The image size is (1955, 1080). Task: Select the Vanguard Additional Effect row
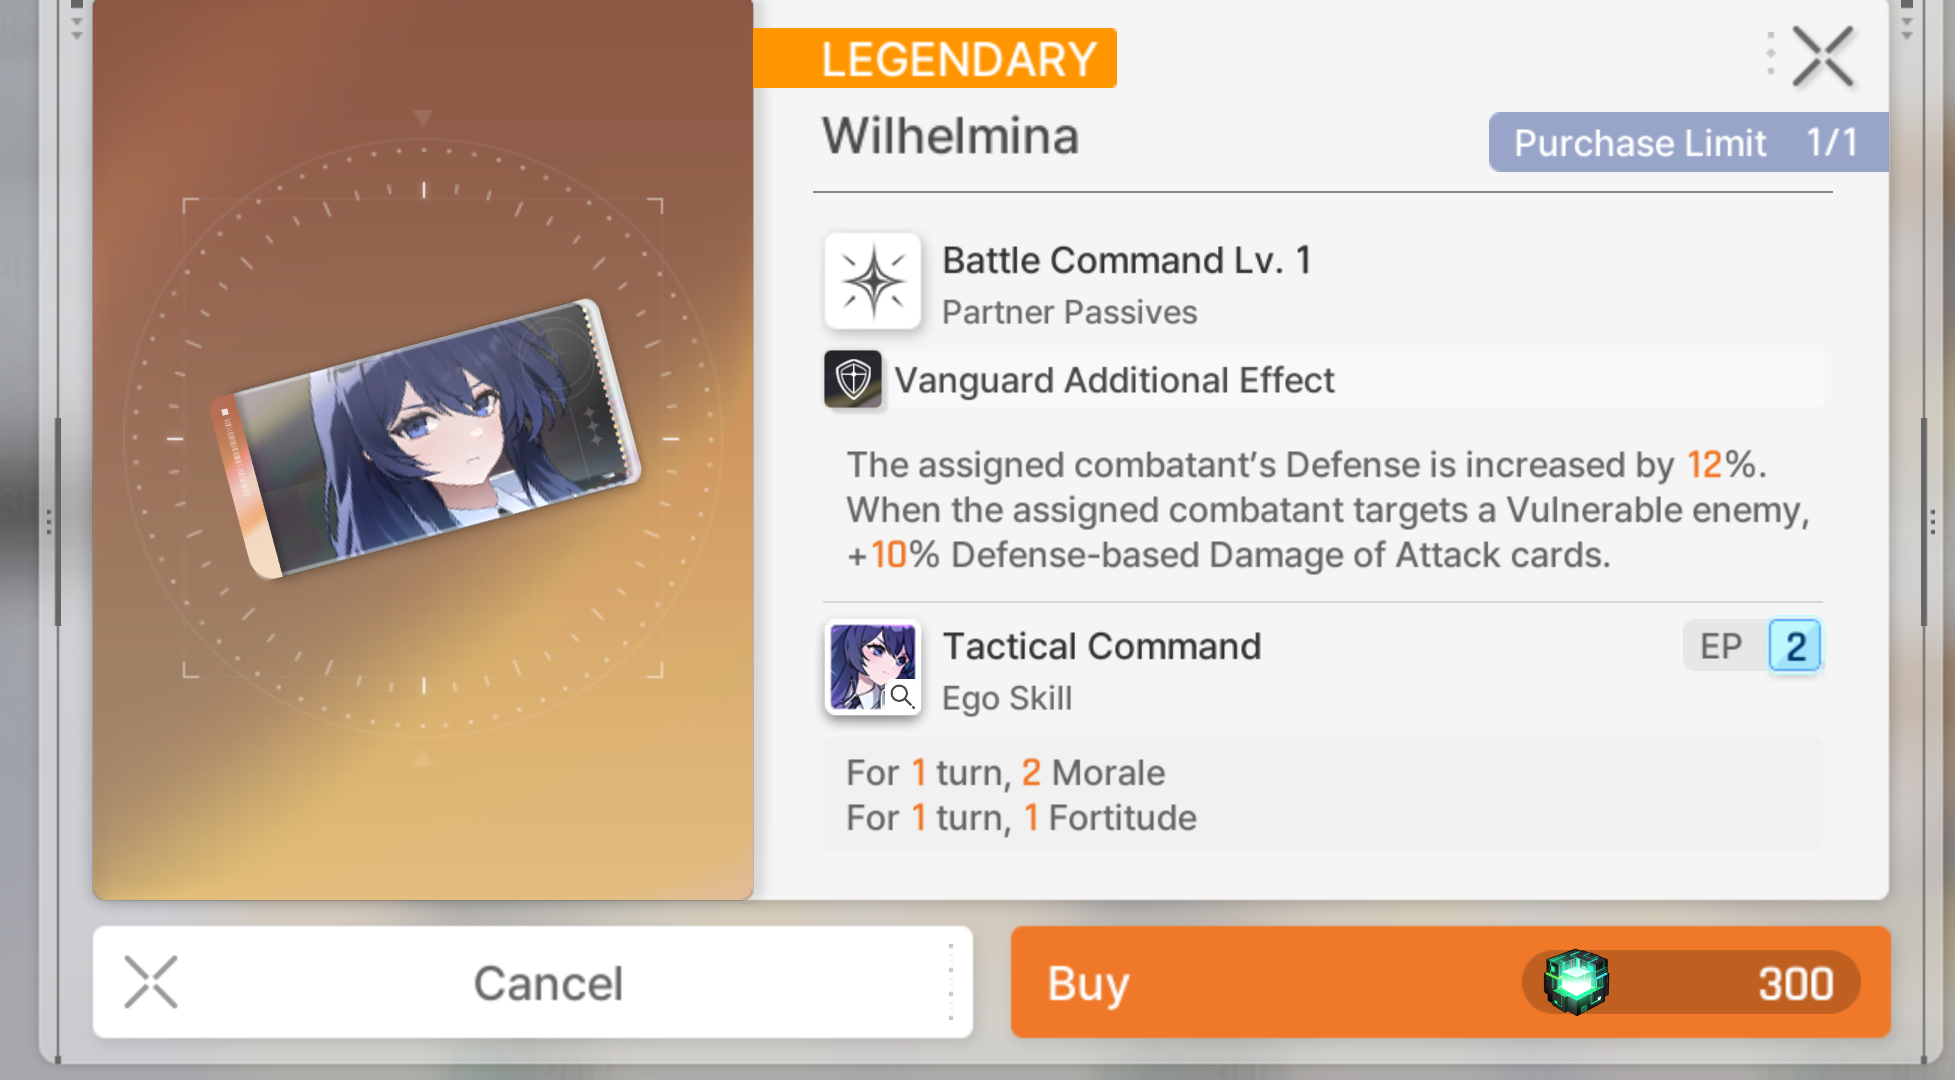1324,379
